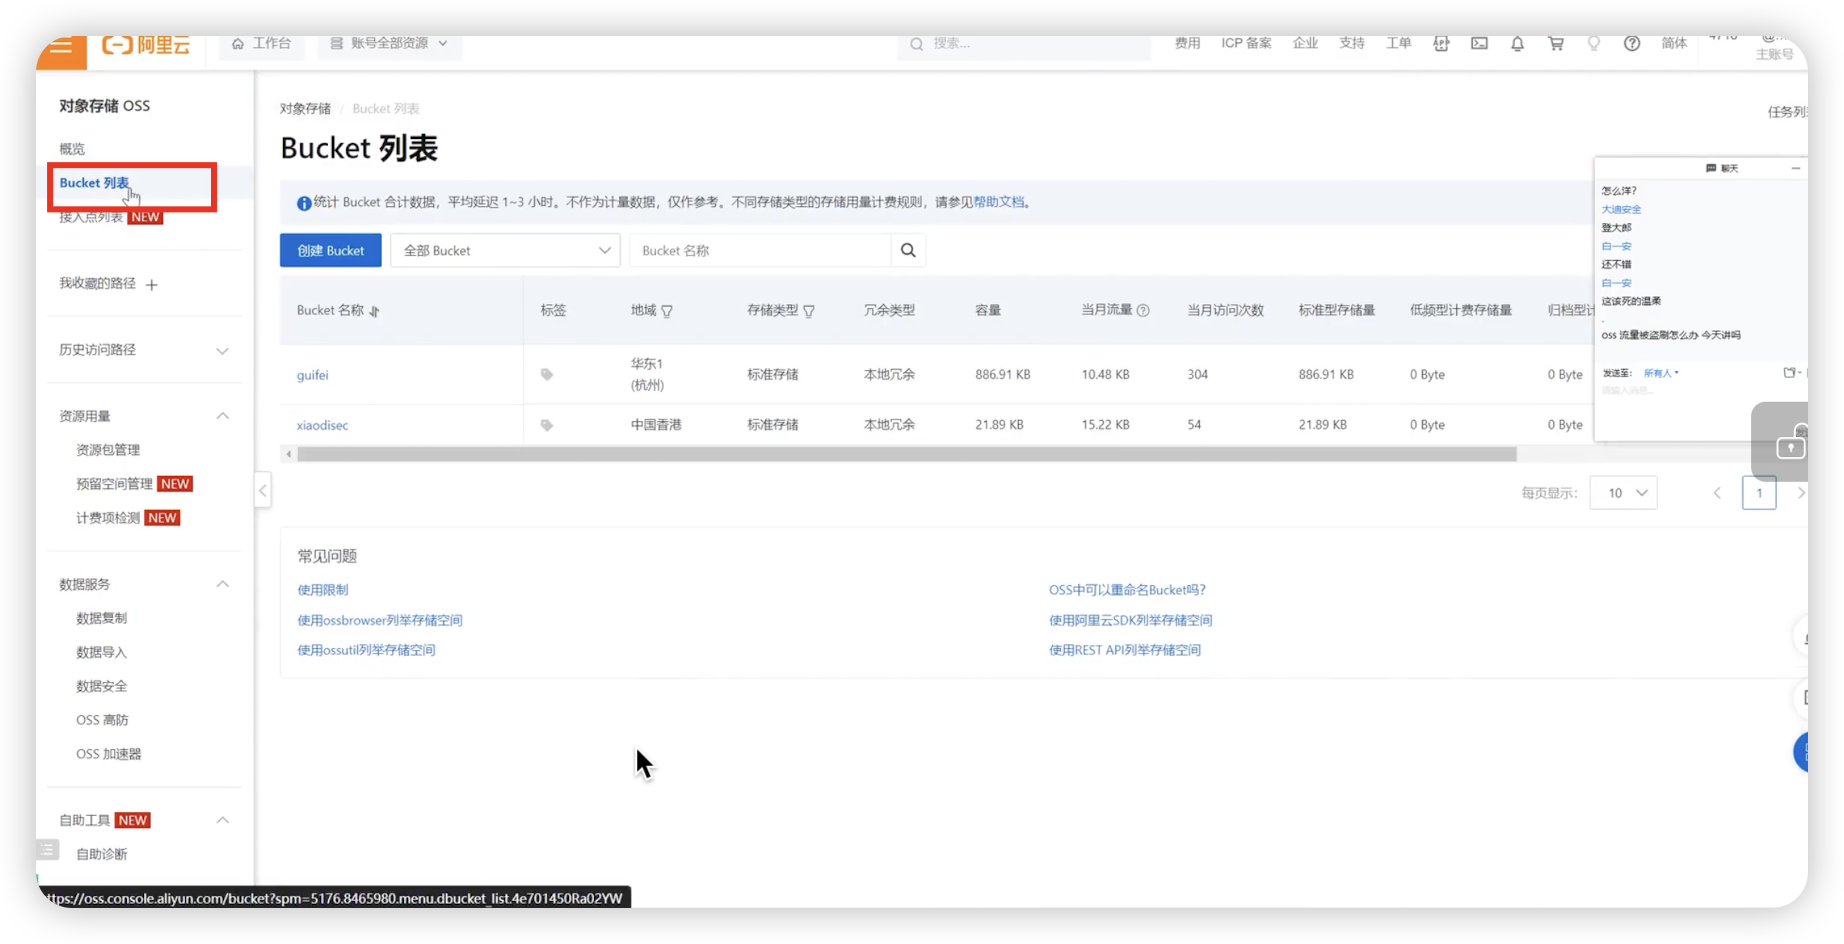The height and width of the screenshot is (944, 1844).
Task: Open 计费项检测
Action: click(x=108, y=518)
